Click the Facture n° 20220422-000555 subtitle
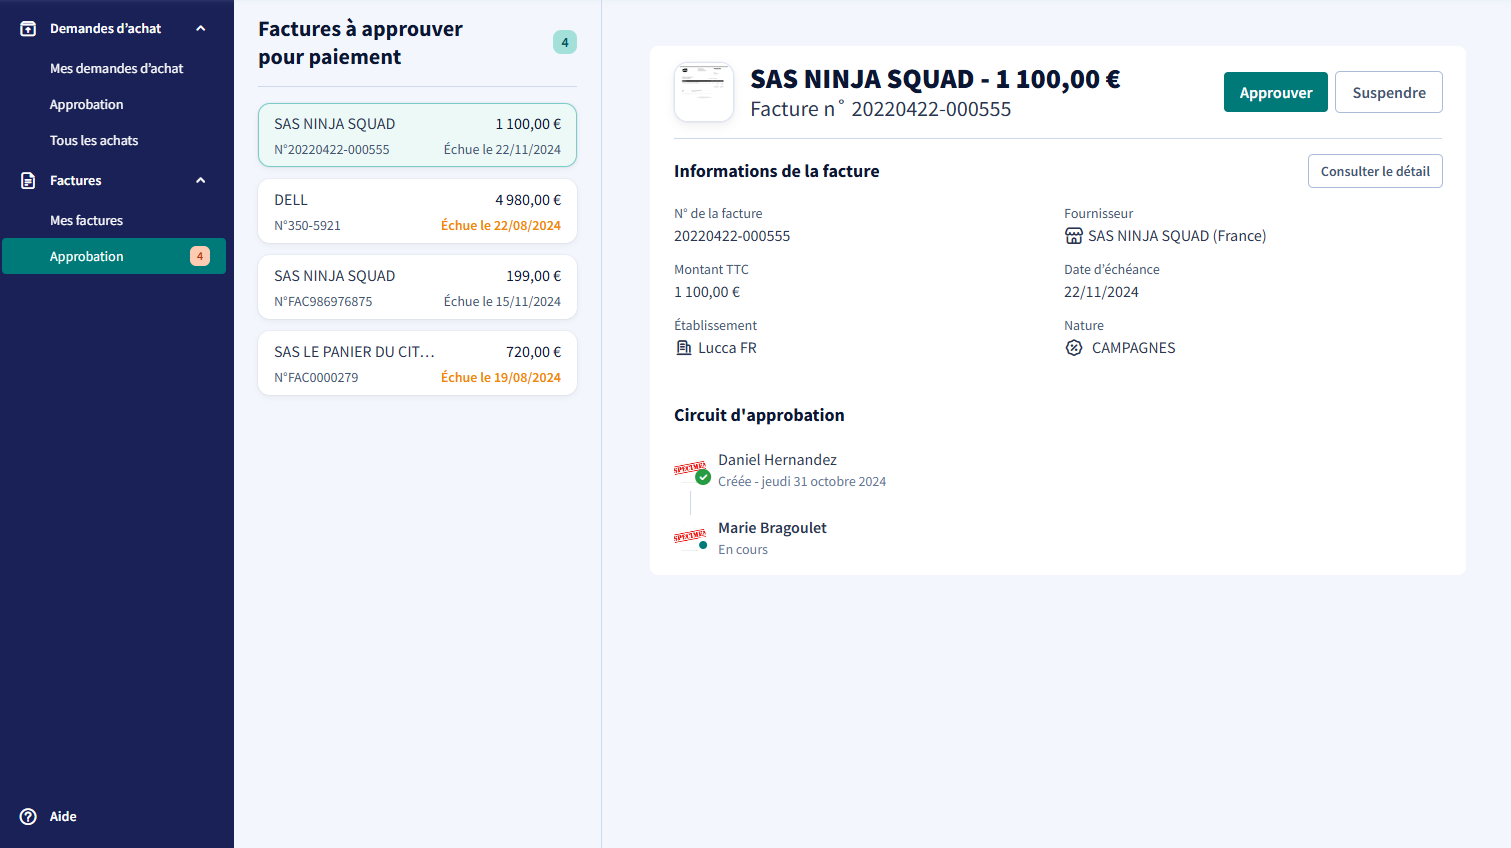 pos(881,109)
